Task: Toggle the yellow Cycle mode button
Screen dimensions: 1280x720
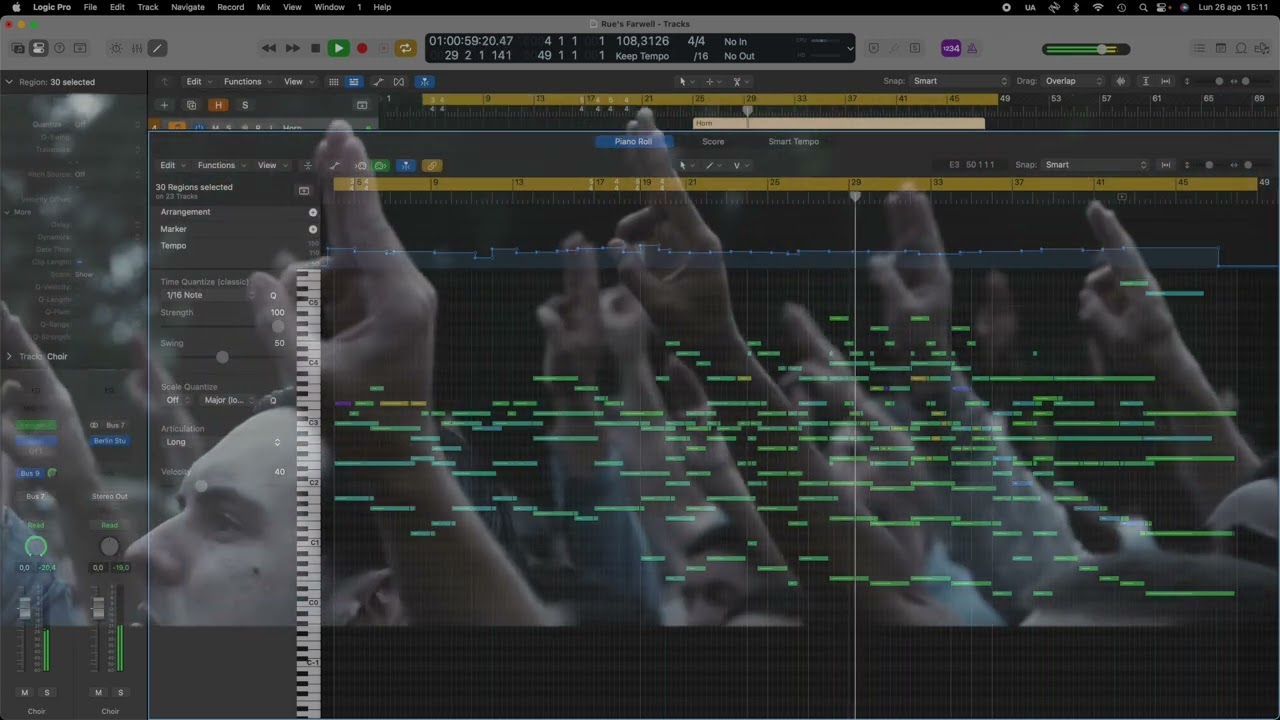Action: [405, 48]
